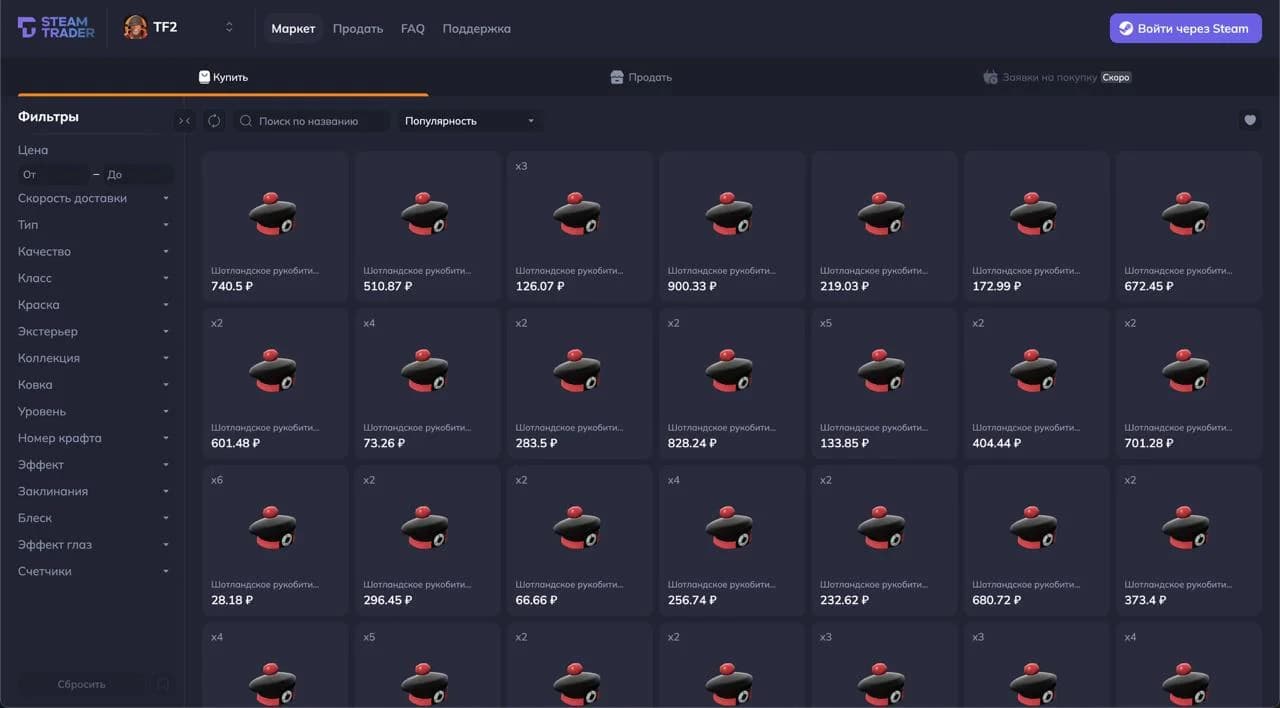Open the item priced 133.85 ₽
Viewport: 1280px width, 708px height.
[884, 384]
